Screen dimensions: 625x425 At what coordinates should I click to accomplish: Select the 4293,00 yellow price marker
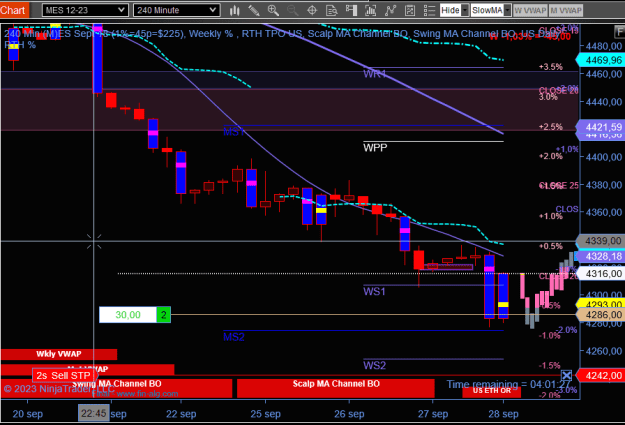pyautogui.click(x=601, y=304)
